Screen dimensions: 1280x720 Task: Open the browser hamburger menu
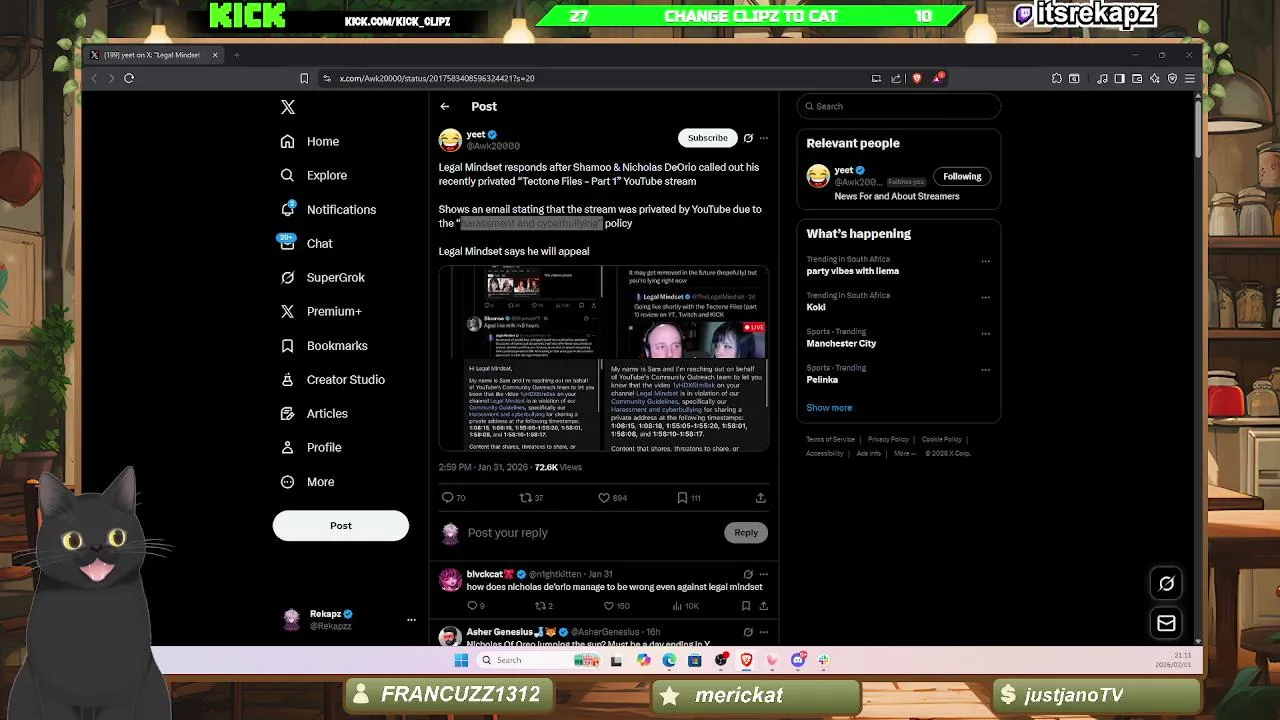tap(1190, 78)
